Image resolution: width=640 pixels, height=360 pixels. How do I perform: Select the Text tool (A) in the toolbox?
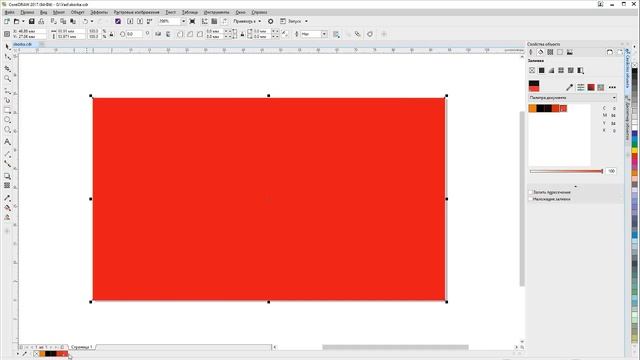(7, 142)
